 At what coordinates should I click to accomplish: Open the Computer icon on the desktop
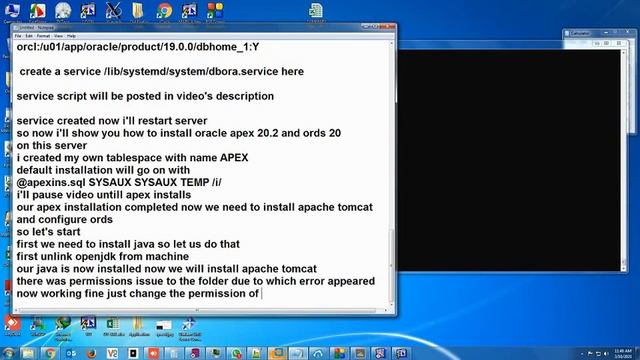click(12, 11)
